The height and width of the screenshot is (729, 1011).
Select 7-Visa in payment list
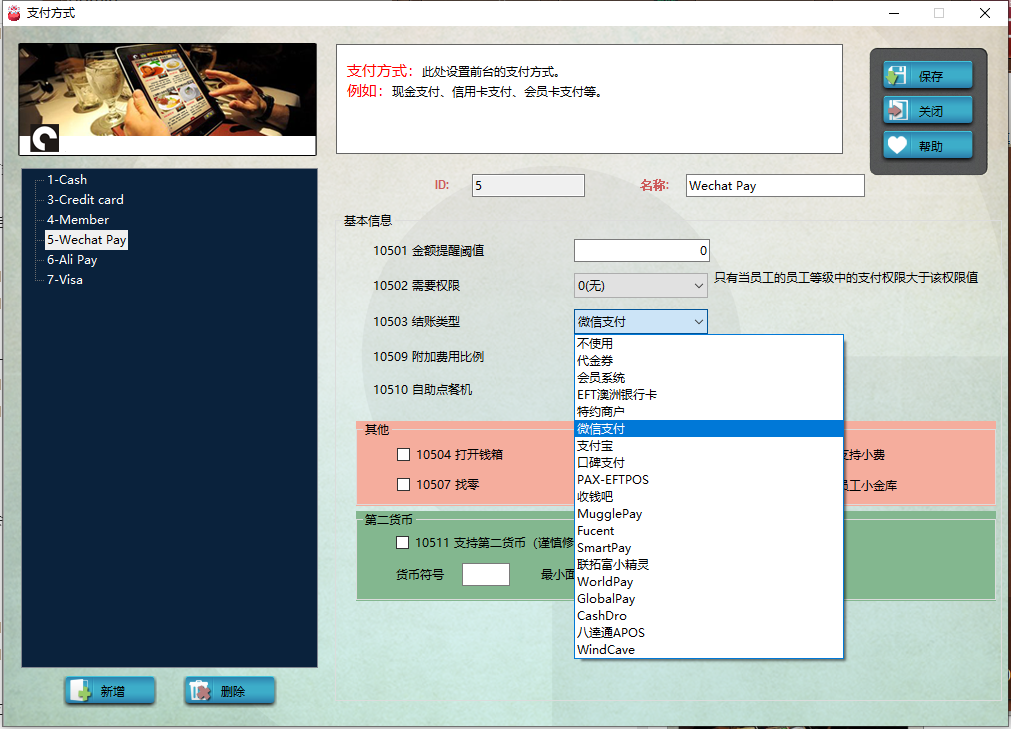(64, 280)
